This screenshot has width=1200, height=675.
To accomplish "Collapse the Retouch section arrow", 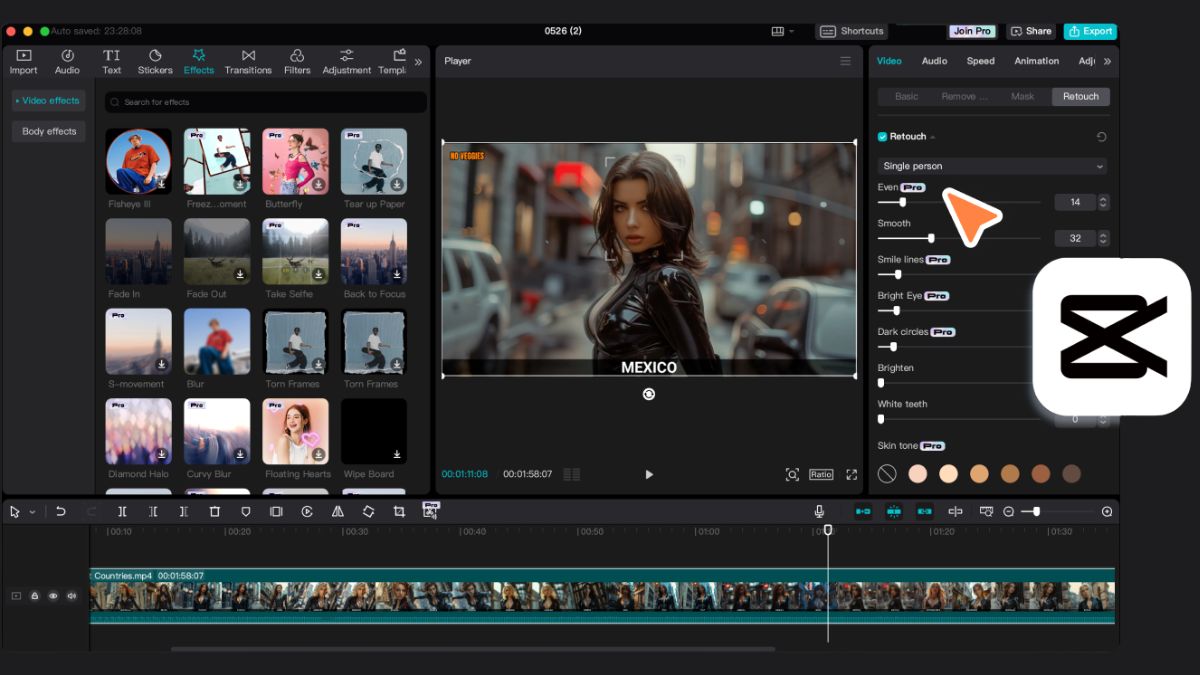I will (x=933, y=137).
